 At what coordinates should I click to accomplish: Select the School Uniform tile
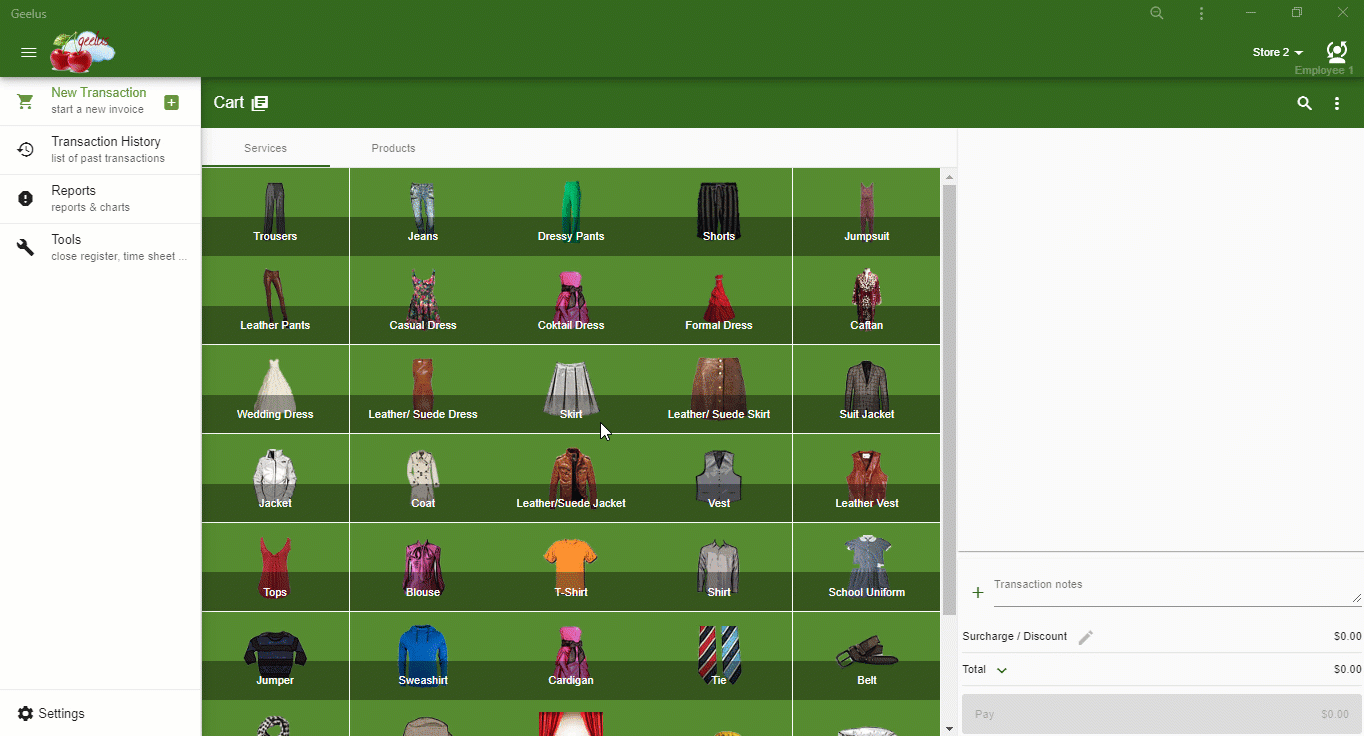[x=867, y=567]
